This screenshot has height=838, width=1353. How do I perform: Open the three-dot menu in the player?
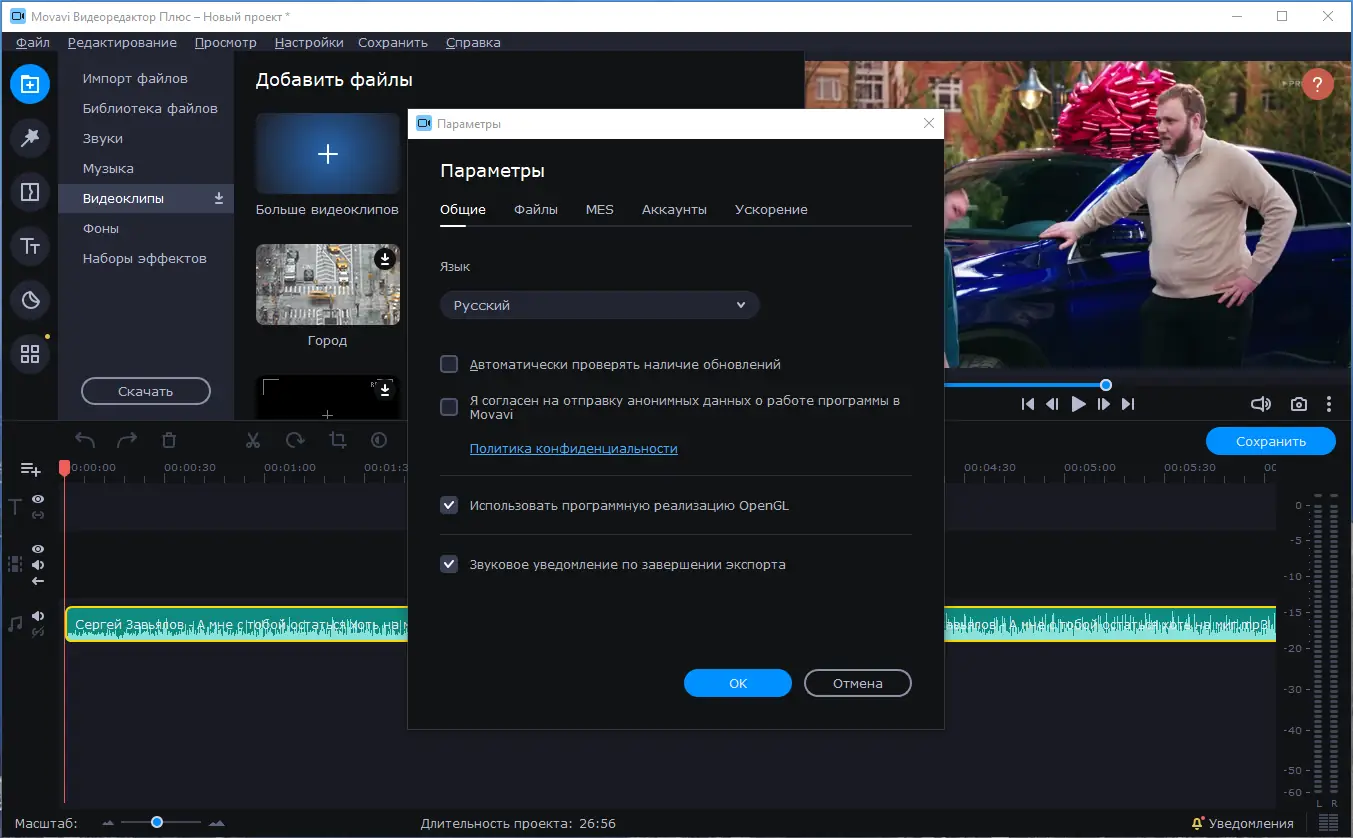click(x=1329, y=404)
